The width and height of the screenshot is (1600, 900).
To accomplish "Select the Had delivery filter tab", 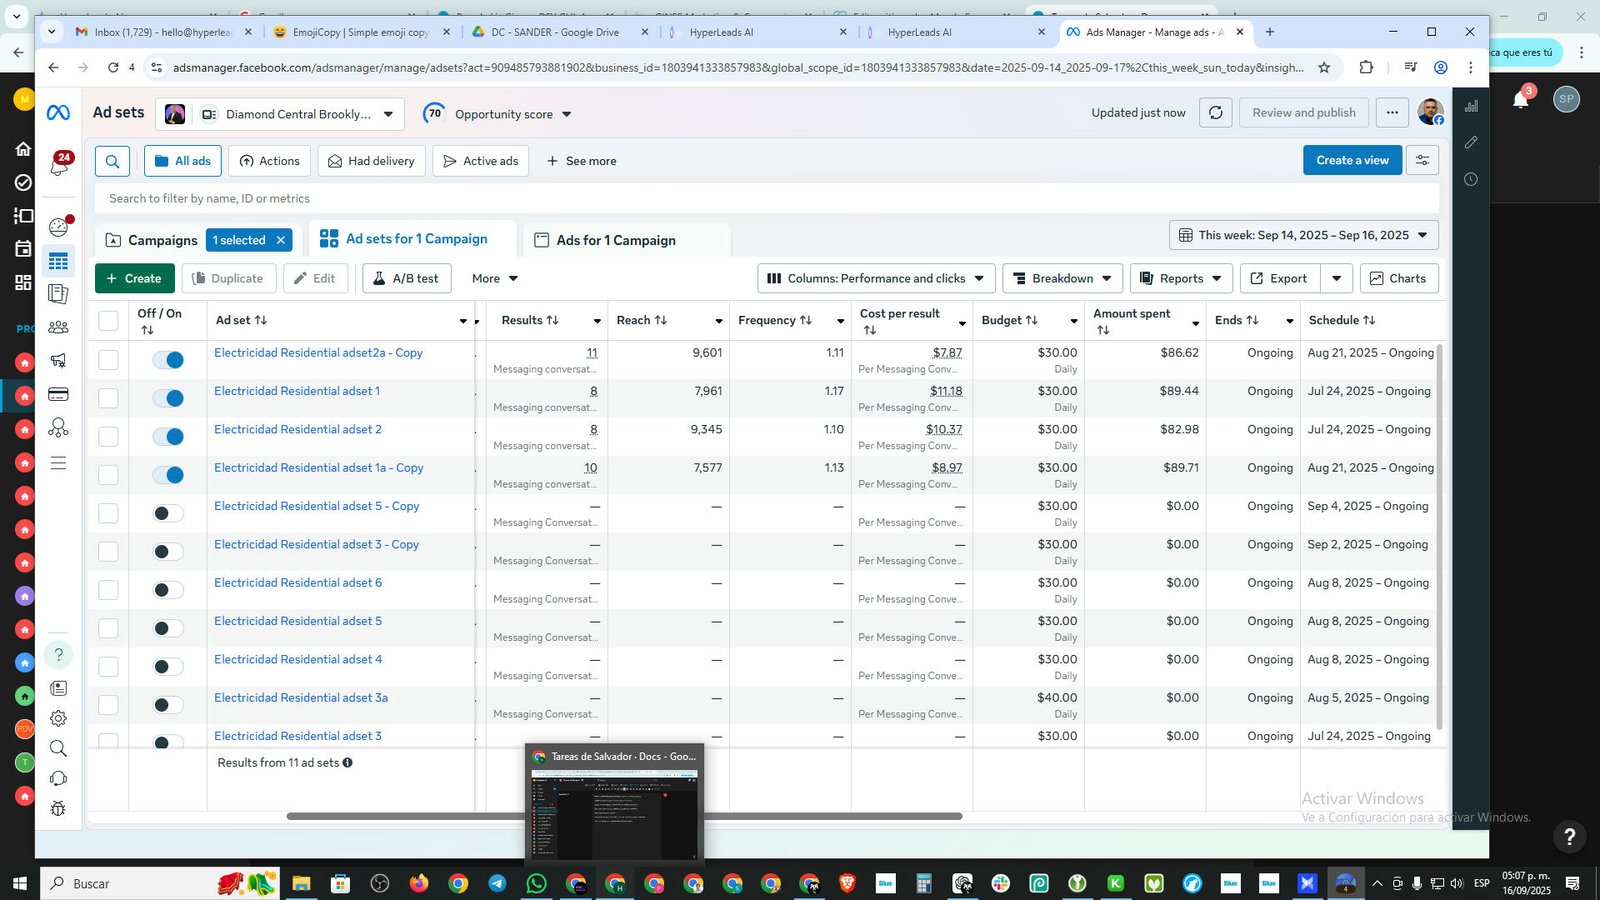I will coord(371,161).
